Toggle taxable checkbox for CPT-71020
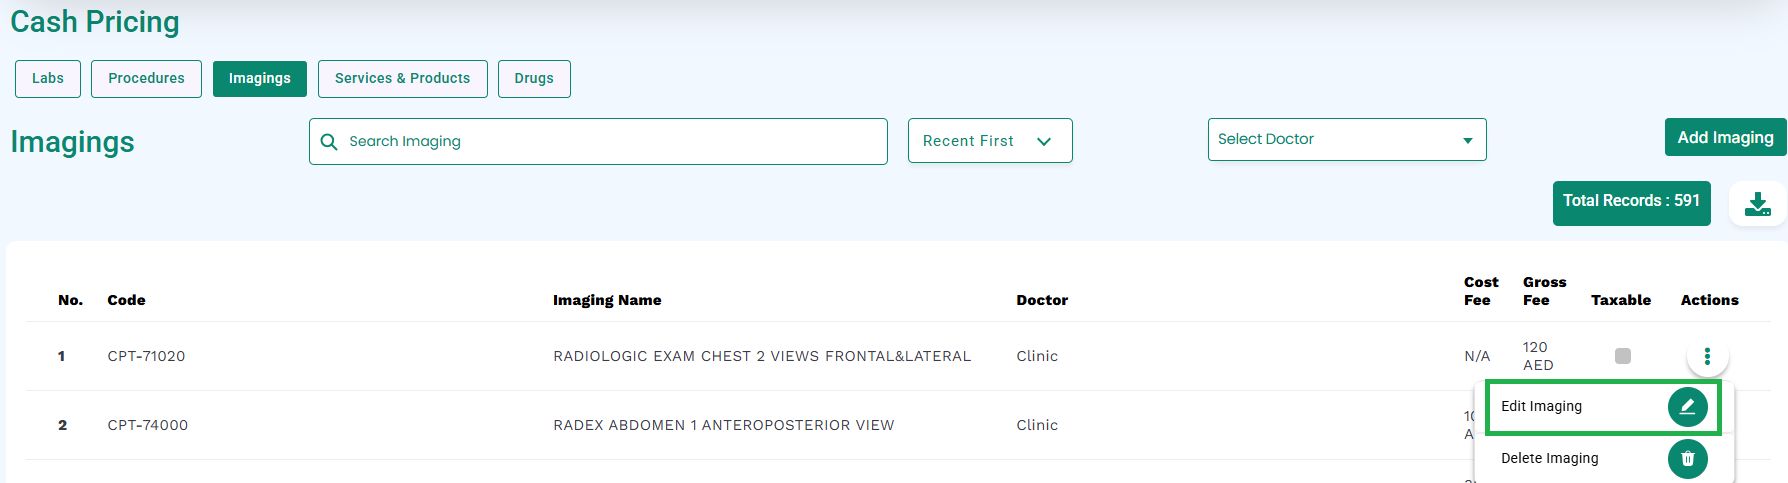 [1623, 356]
